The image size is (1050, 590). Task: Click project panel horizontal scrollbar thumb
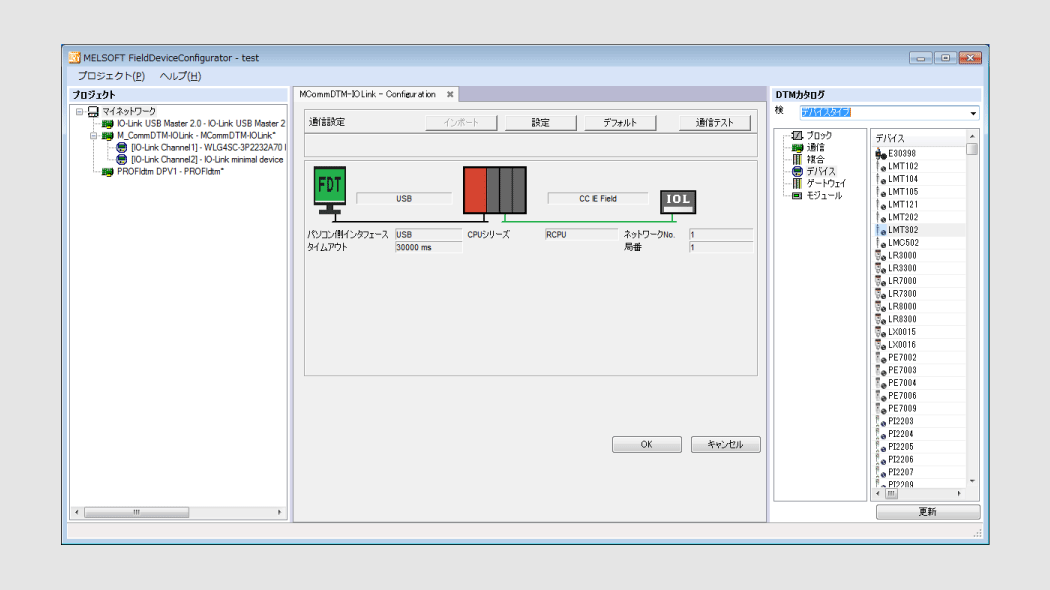point(137,512)
